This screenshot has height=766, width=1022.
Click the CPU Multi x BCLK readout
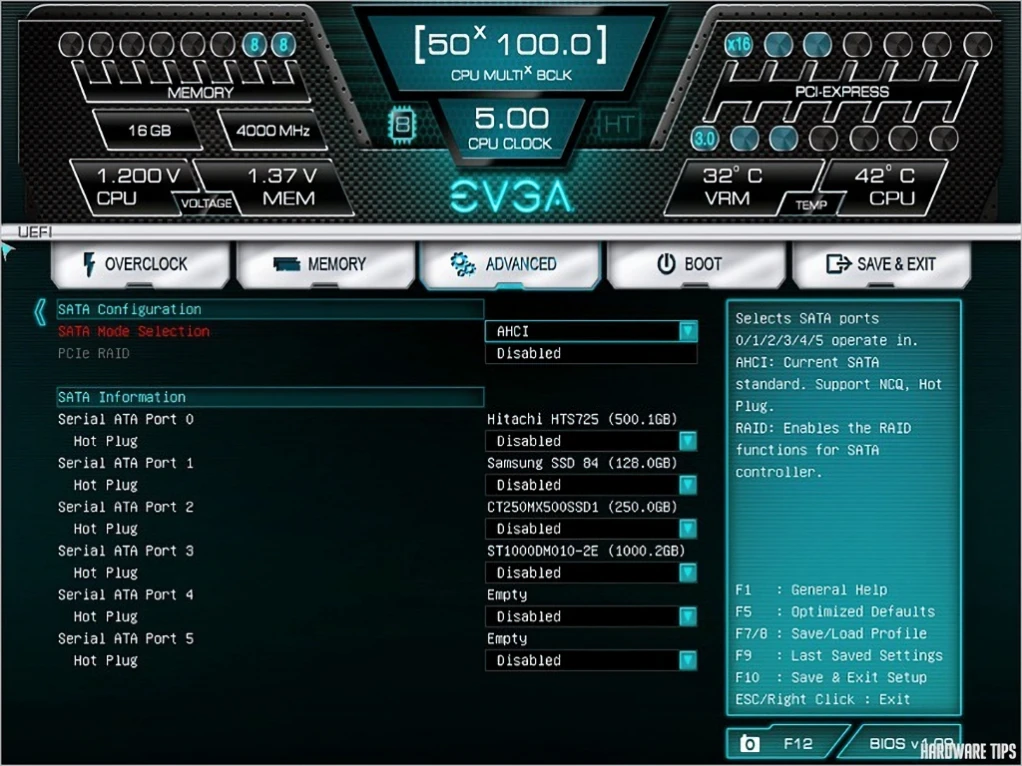click(x=511, y=53)
